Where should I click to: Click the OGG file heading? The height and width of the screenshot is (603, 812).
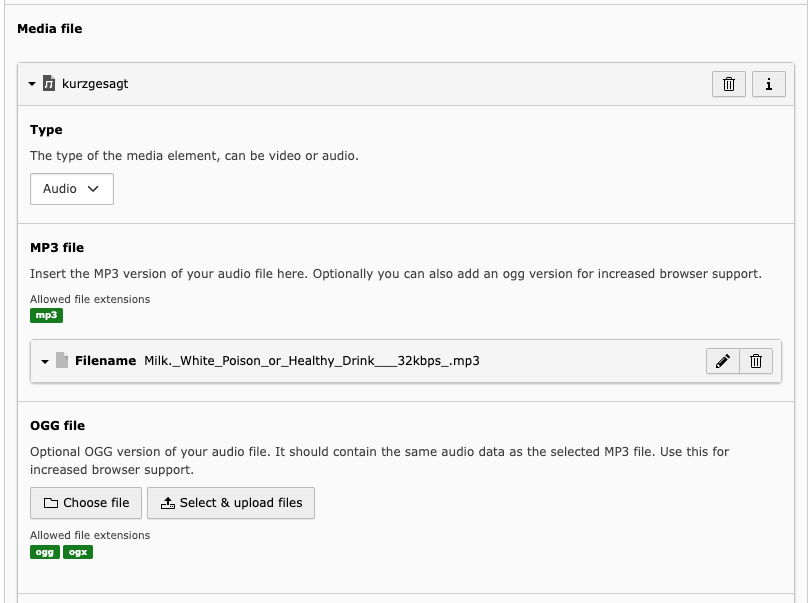click(x=57, y=425)
